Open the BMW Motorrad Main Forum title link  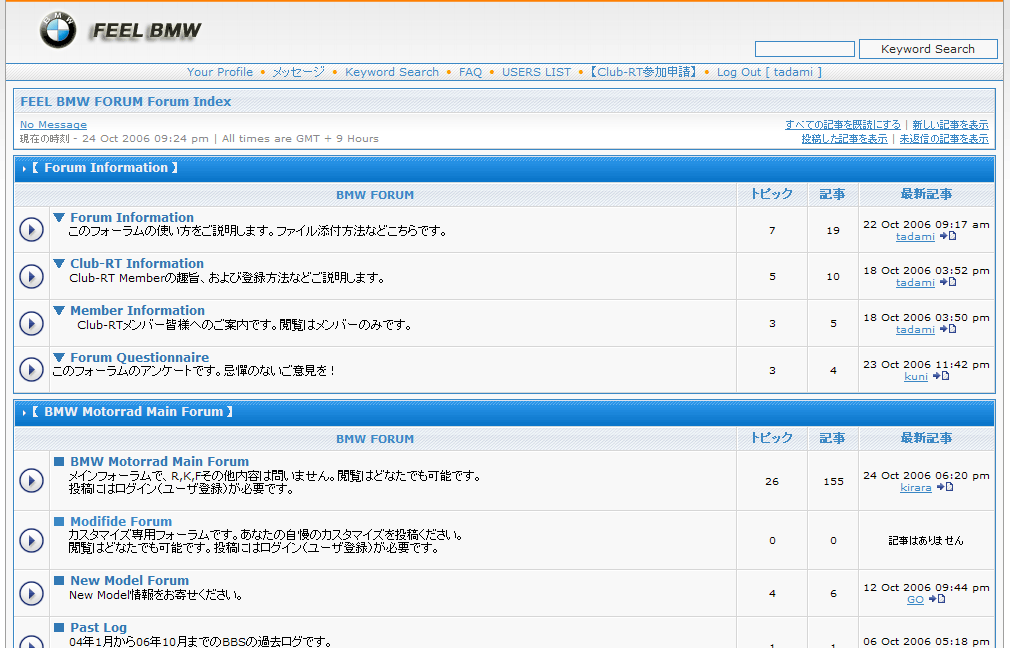(160, 461)
